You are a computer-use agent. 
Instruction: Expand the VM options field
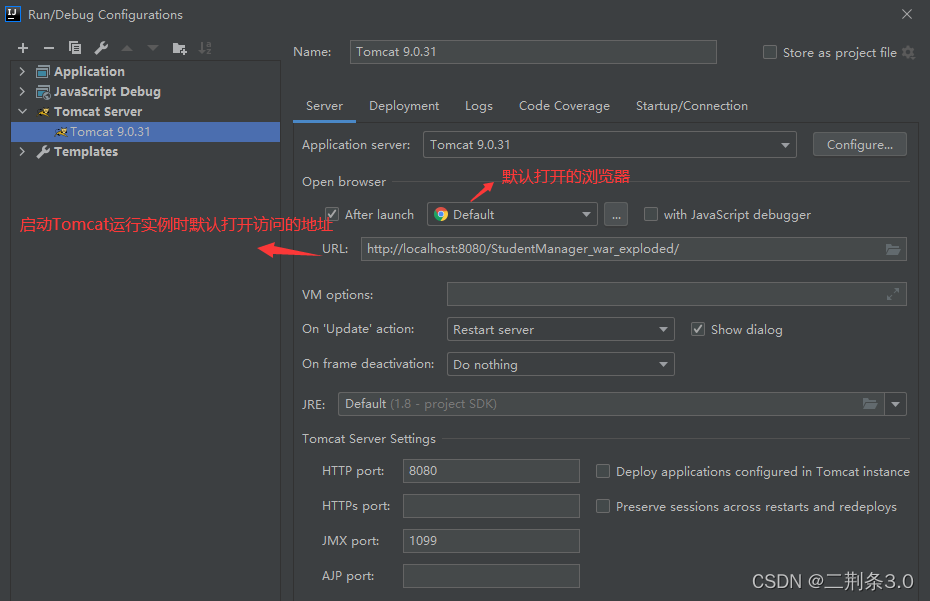tap(893, 294)
